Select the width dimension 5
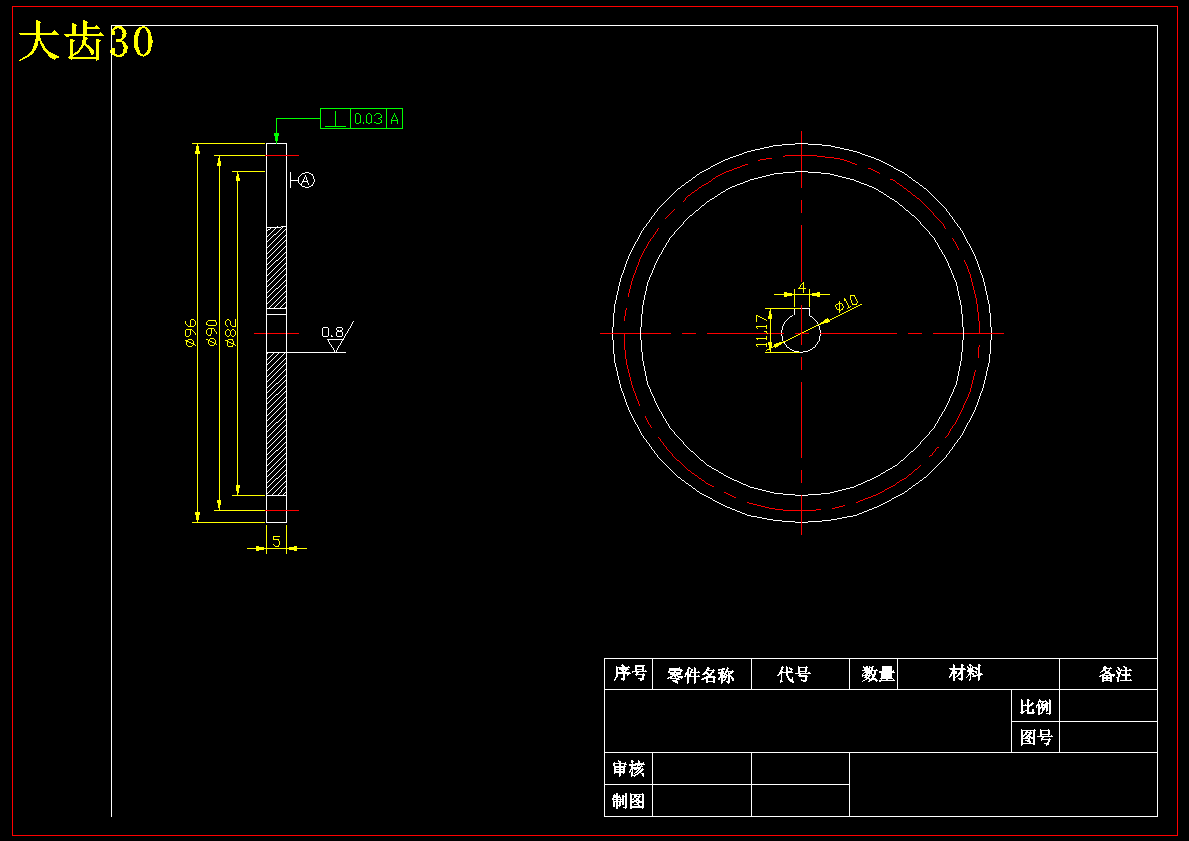 click(x=277, y=541)
